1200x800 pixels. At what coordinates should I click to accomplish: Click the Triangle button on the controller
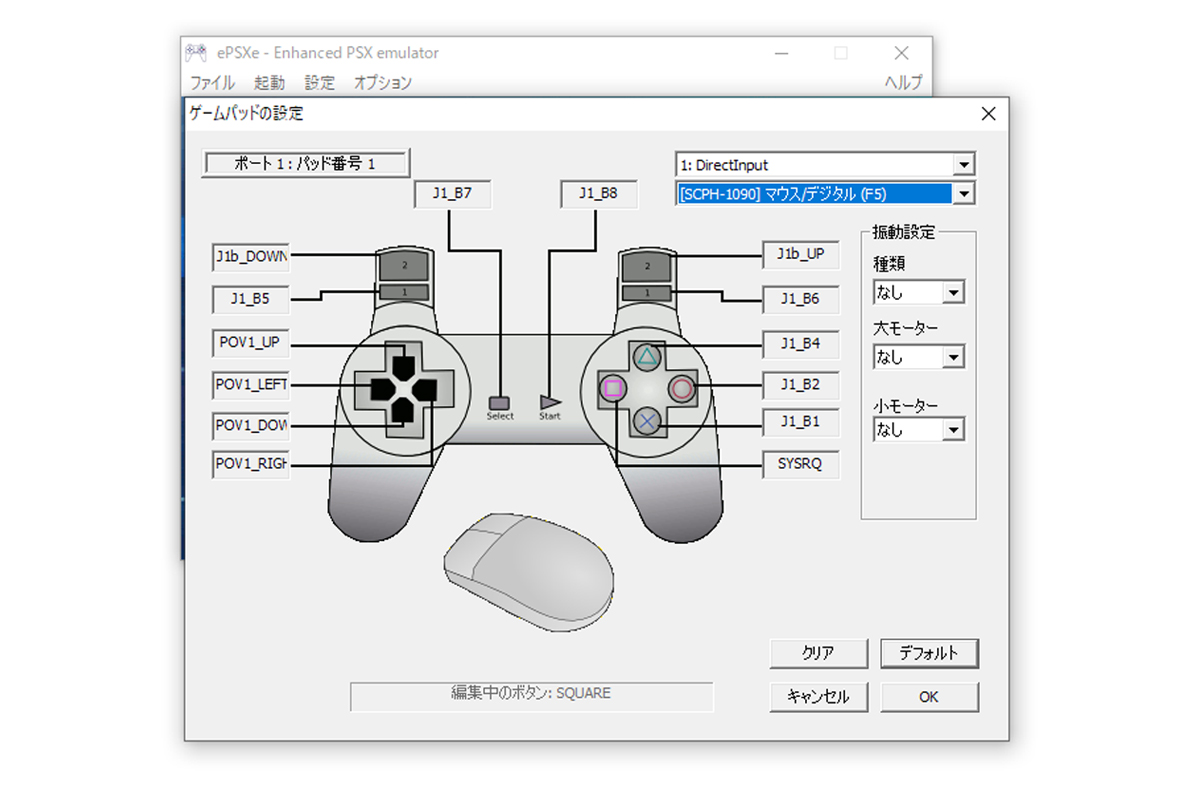[647, 356]
